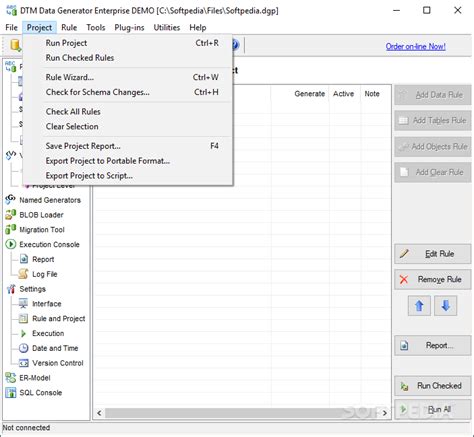Click the BLOB Loader icon

10,215
